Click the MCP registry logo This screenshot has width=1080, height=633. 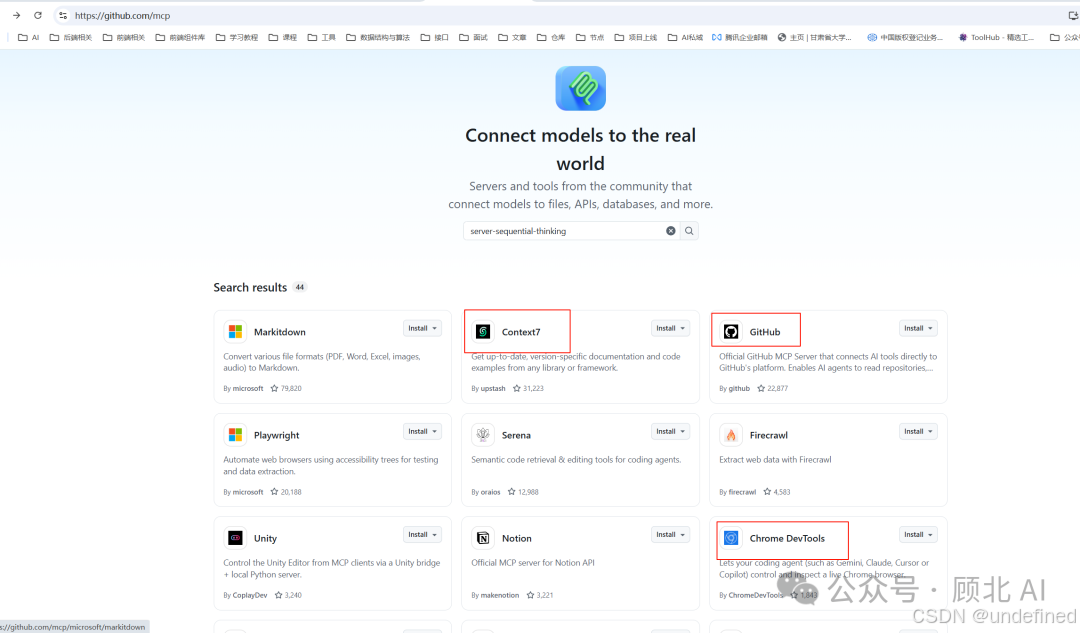pos(581,88)
